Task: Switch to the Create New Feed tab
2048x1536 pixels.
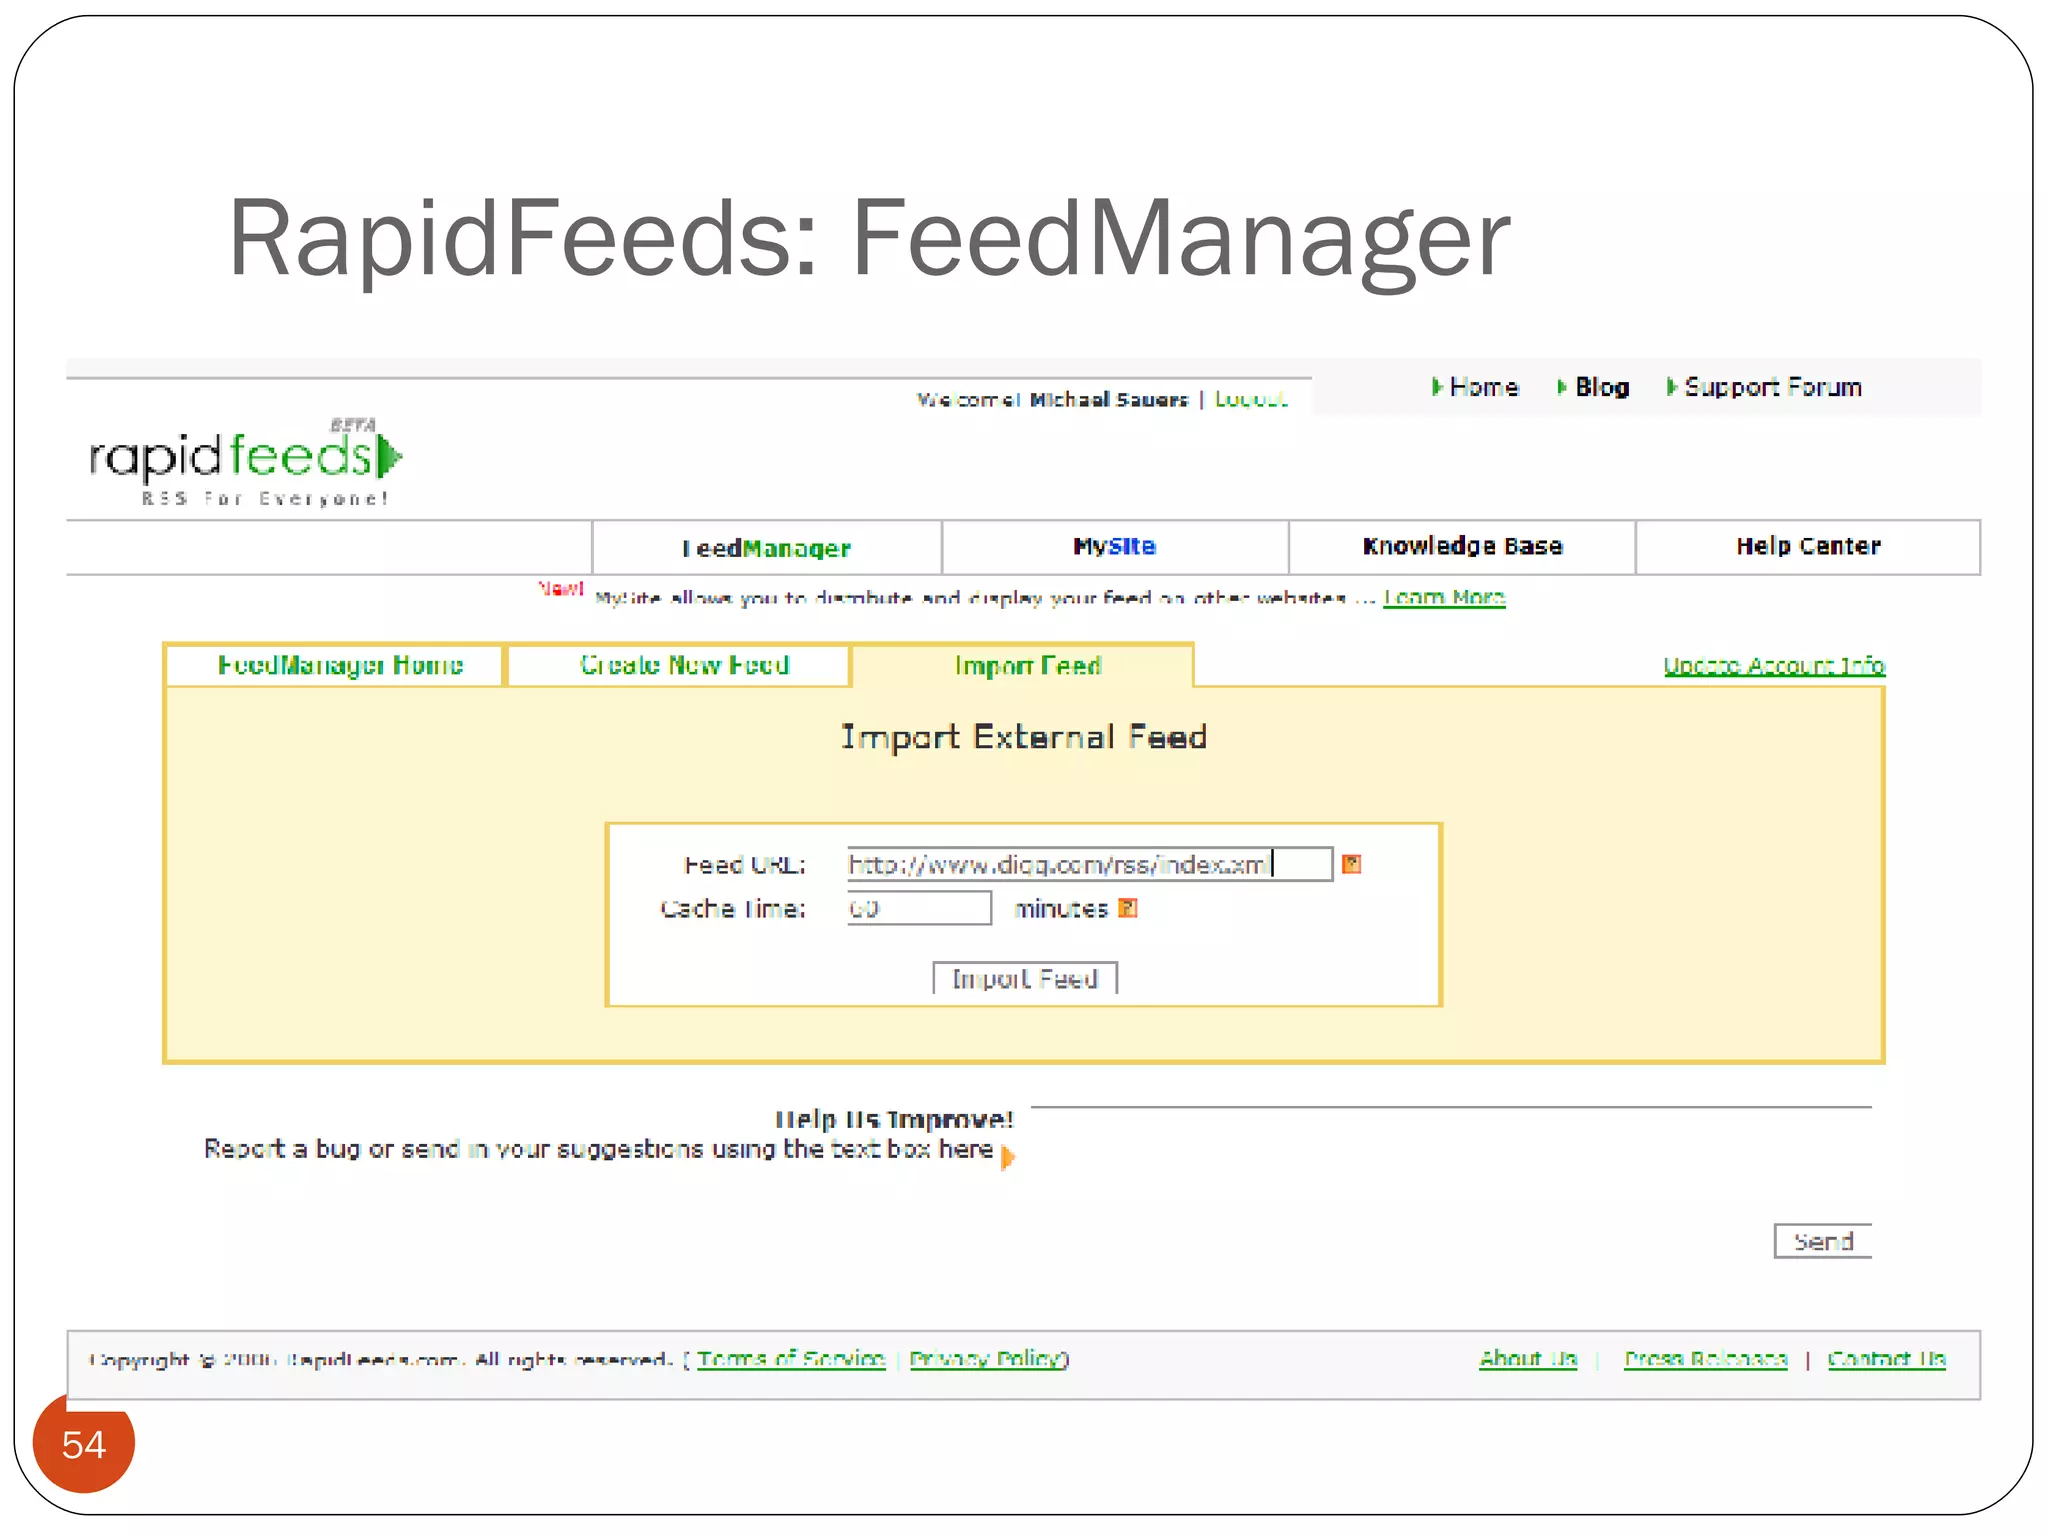Action: [x=680, y=666]
